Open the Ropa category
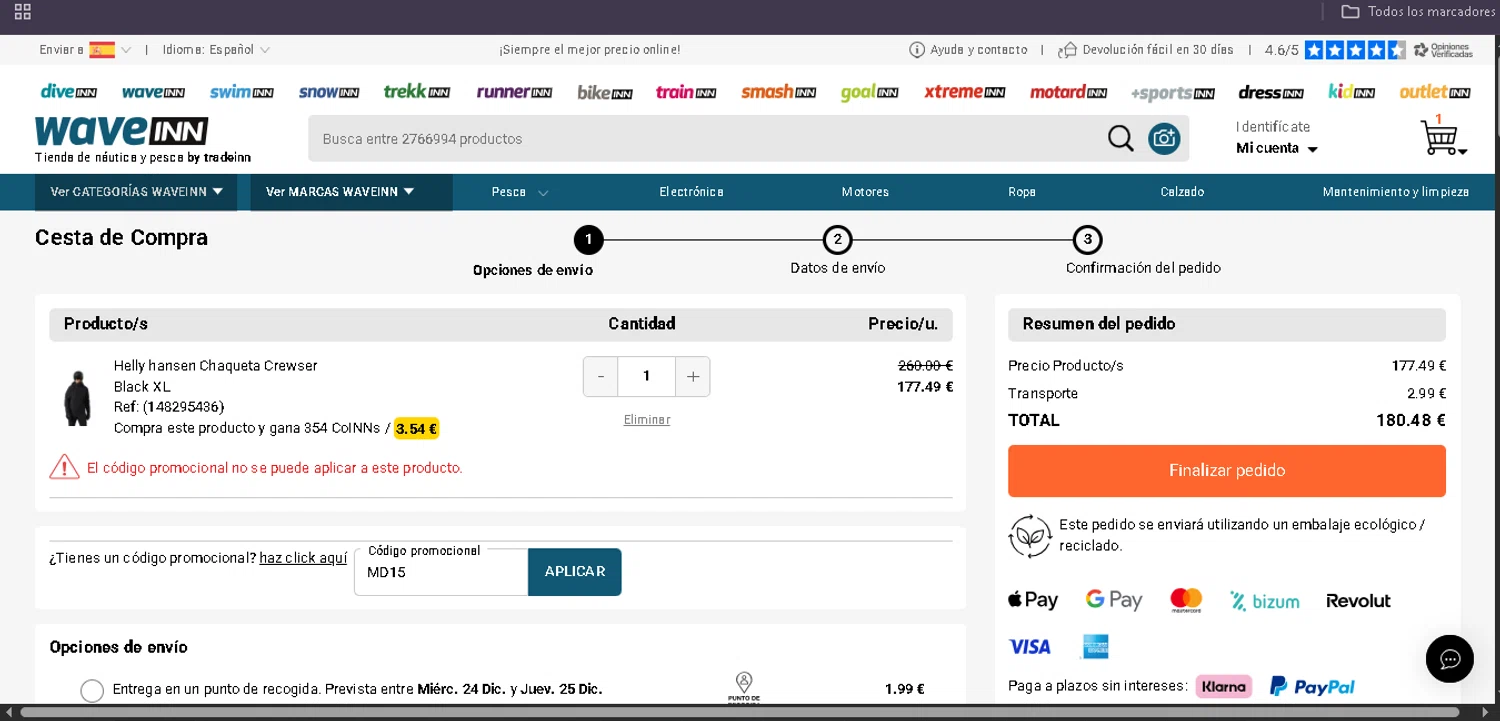Screen dimensions: 1500x721 coord(1022,192)
